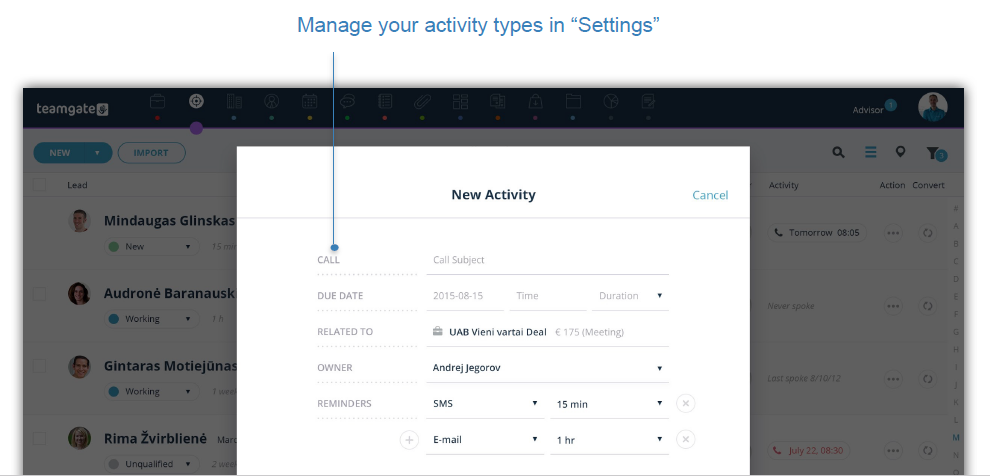Image resolution: width=990 pixels, height=476 pixels.
Task: Click the Time input field
Action: [547, 295]
